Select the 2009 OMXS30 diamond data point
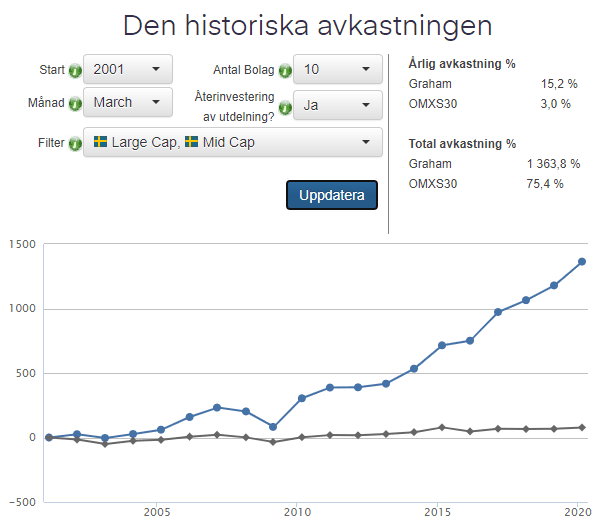The image size is (609, 527). coord(273,442)
